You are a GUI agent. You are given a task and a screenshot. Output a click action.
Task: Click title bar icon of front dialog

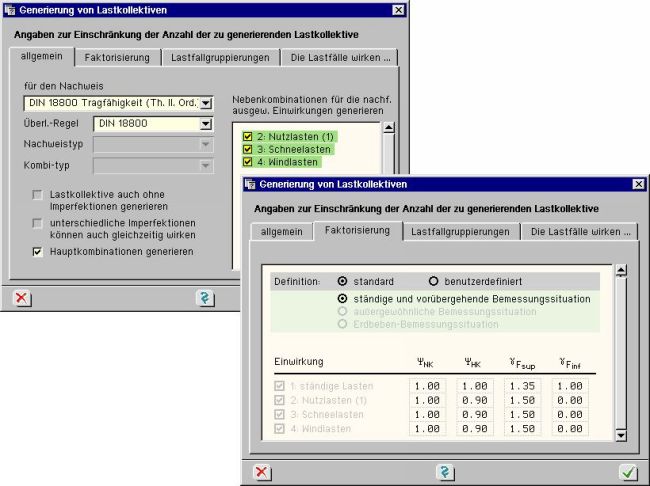click(250, 185)
